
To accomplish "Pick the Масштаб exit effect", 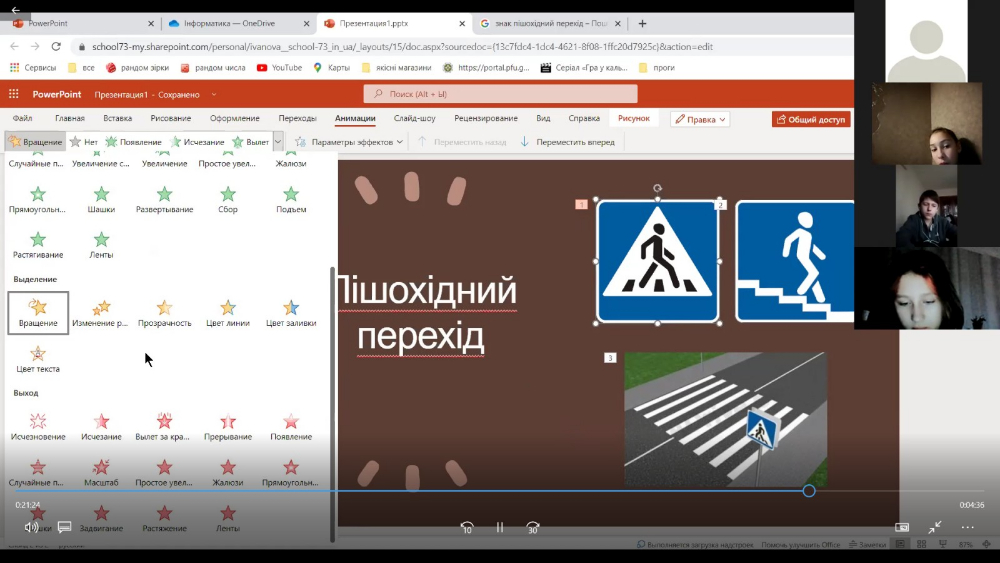I will click(101, 473).
